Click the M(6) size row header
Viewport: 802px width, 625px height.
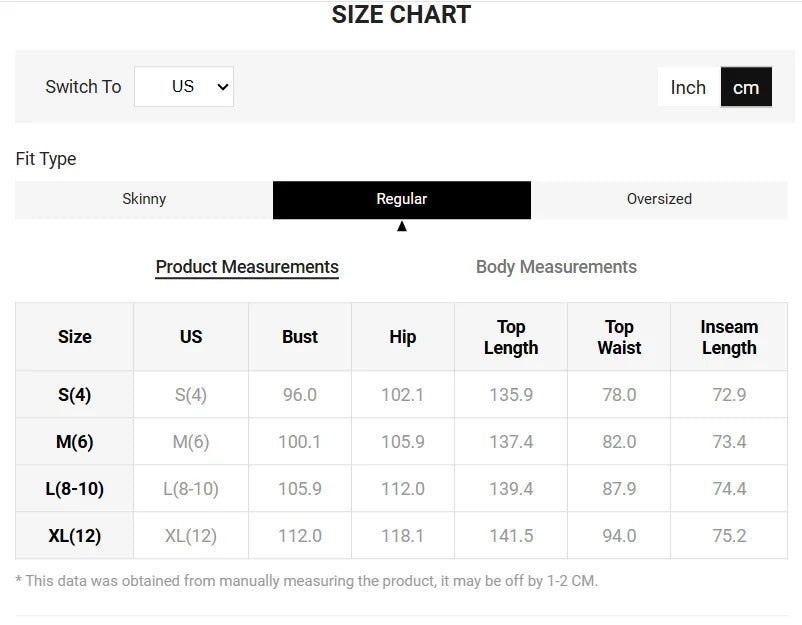click(75, 442)
